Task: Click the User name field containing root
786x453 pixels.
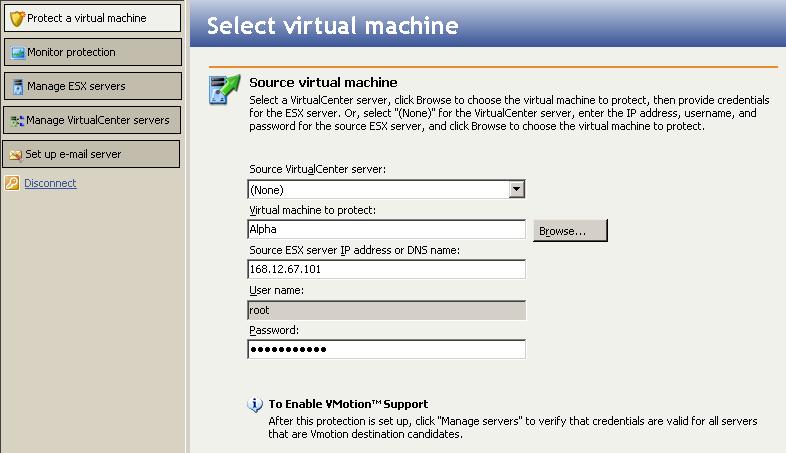Action: coord(386,310)
